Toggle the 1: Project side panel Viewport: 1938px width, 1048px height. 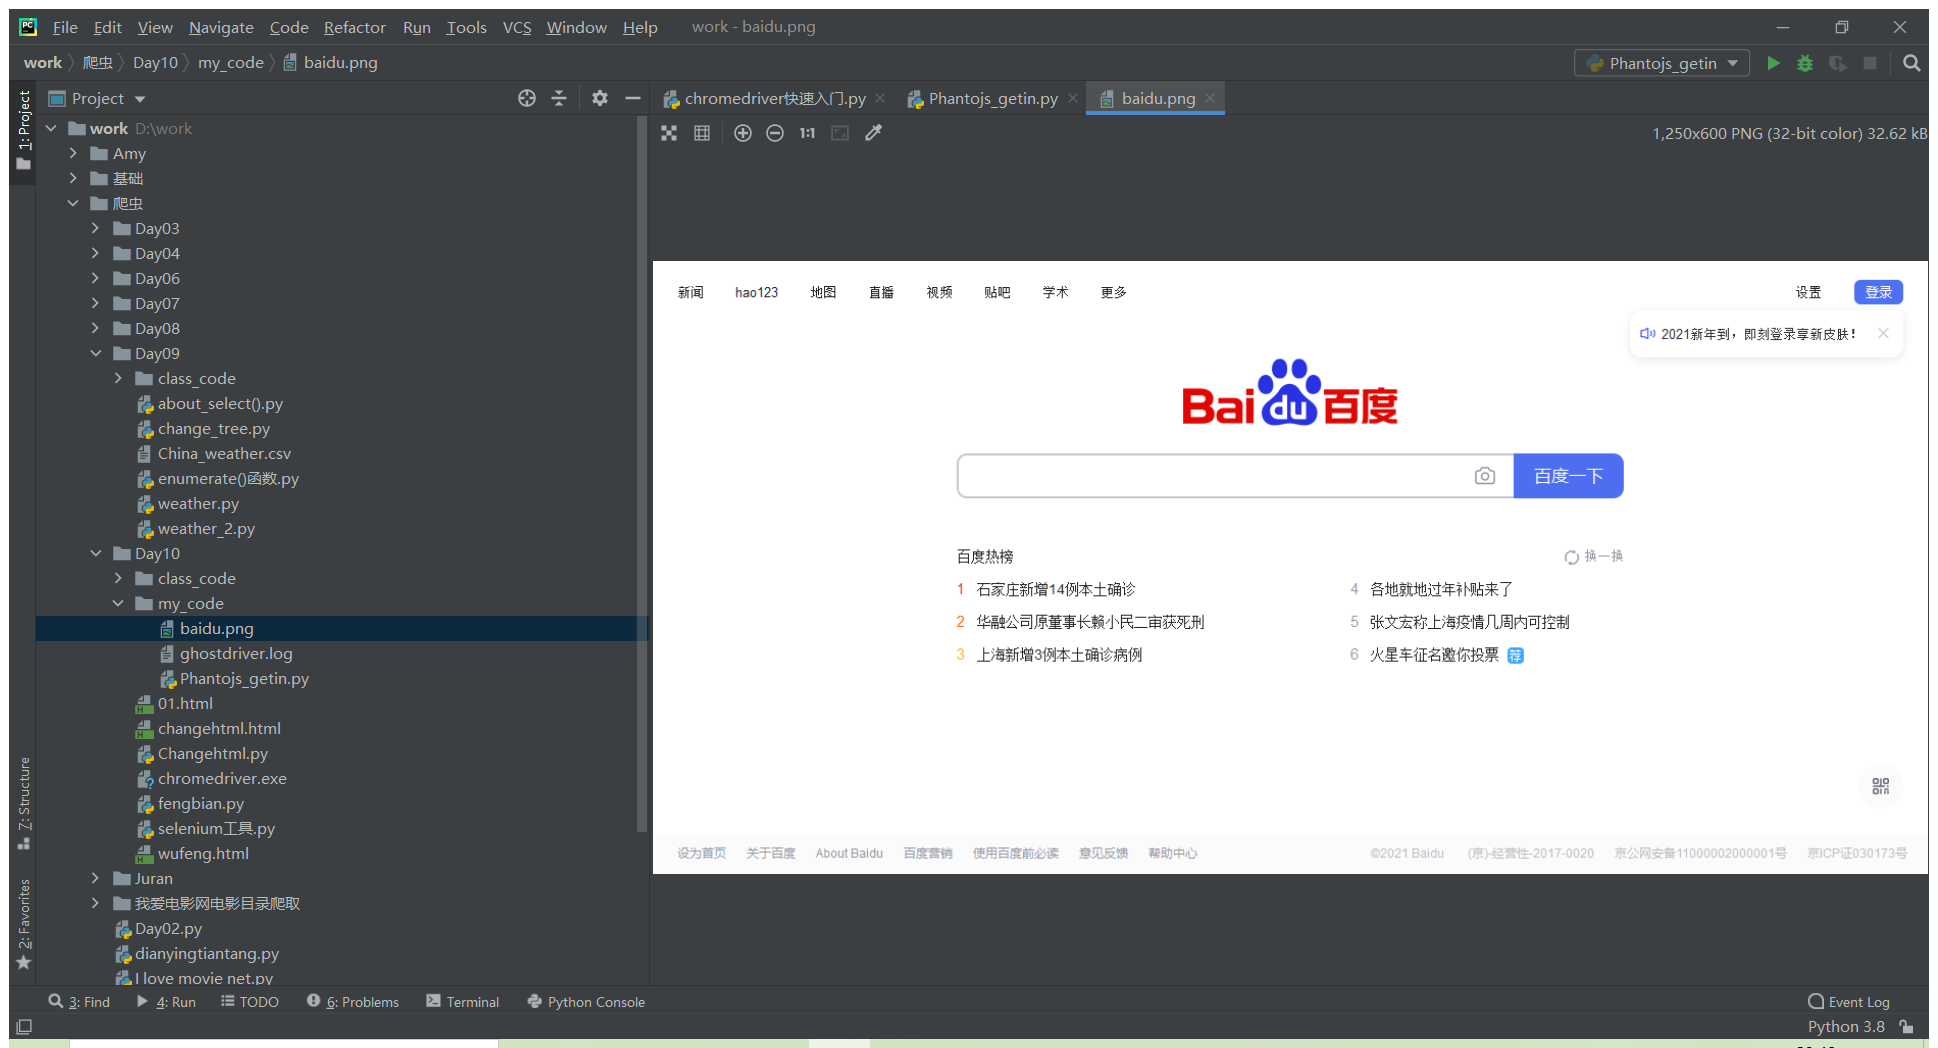click(24, 131)
